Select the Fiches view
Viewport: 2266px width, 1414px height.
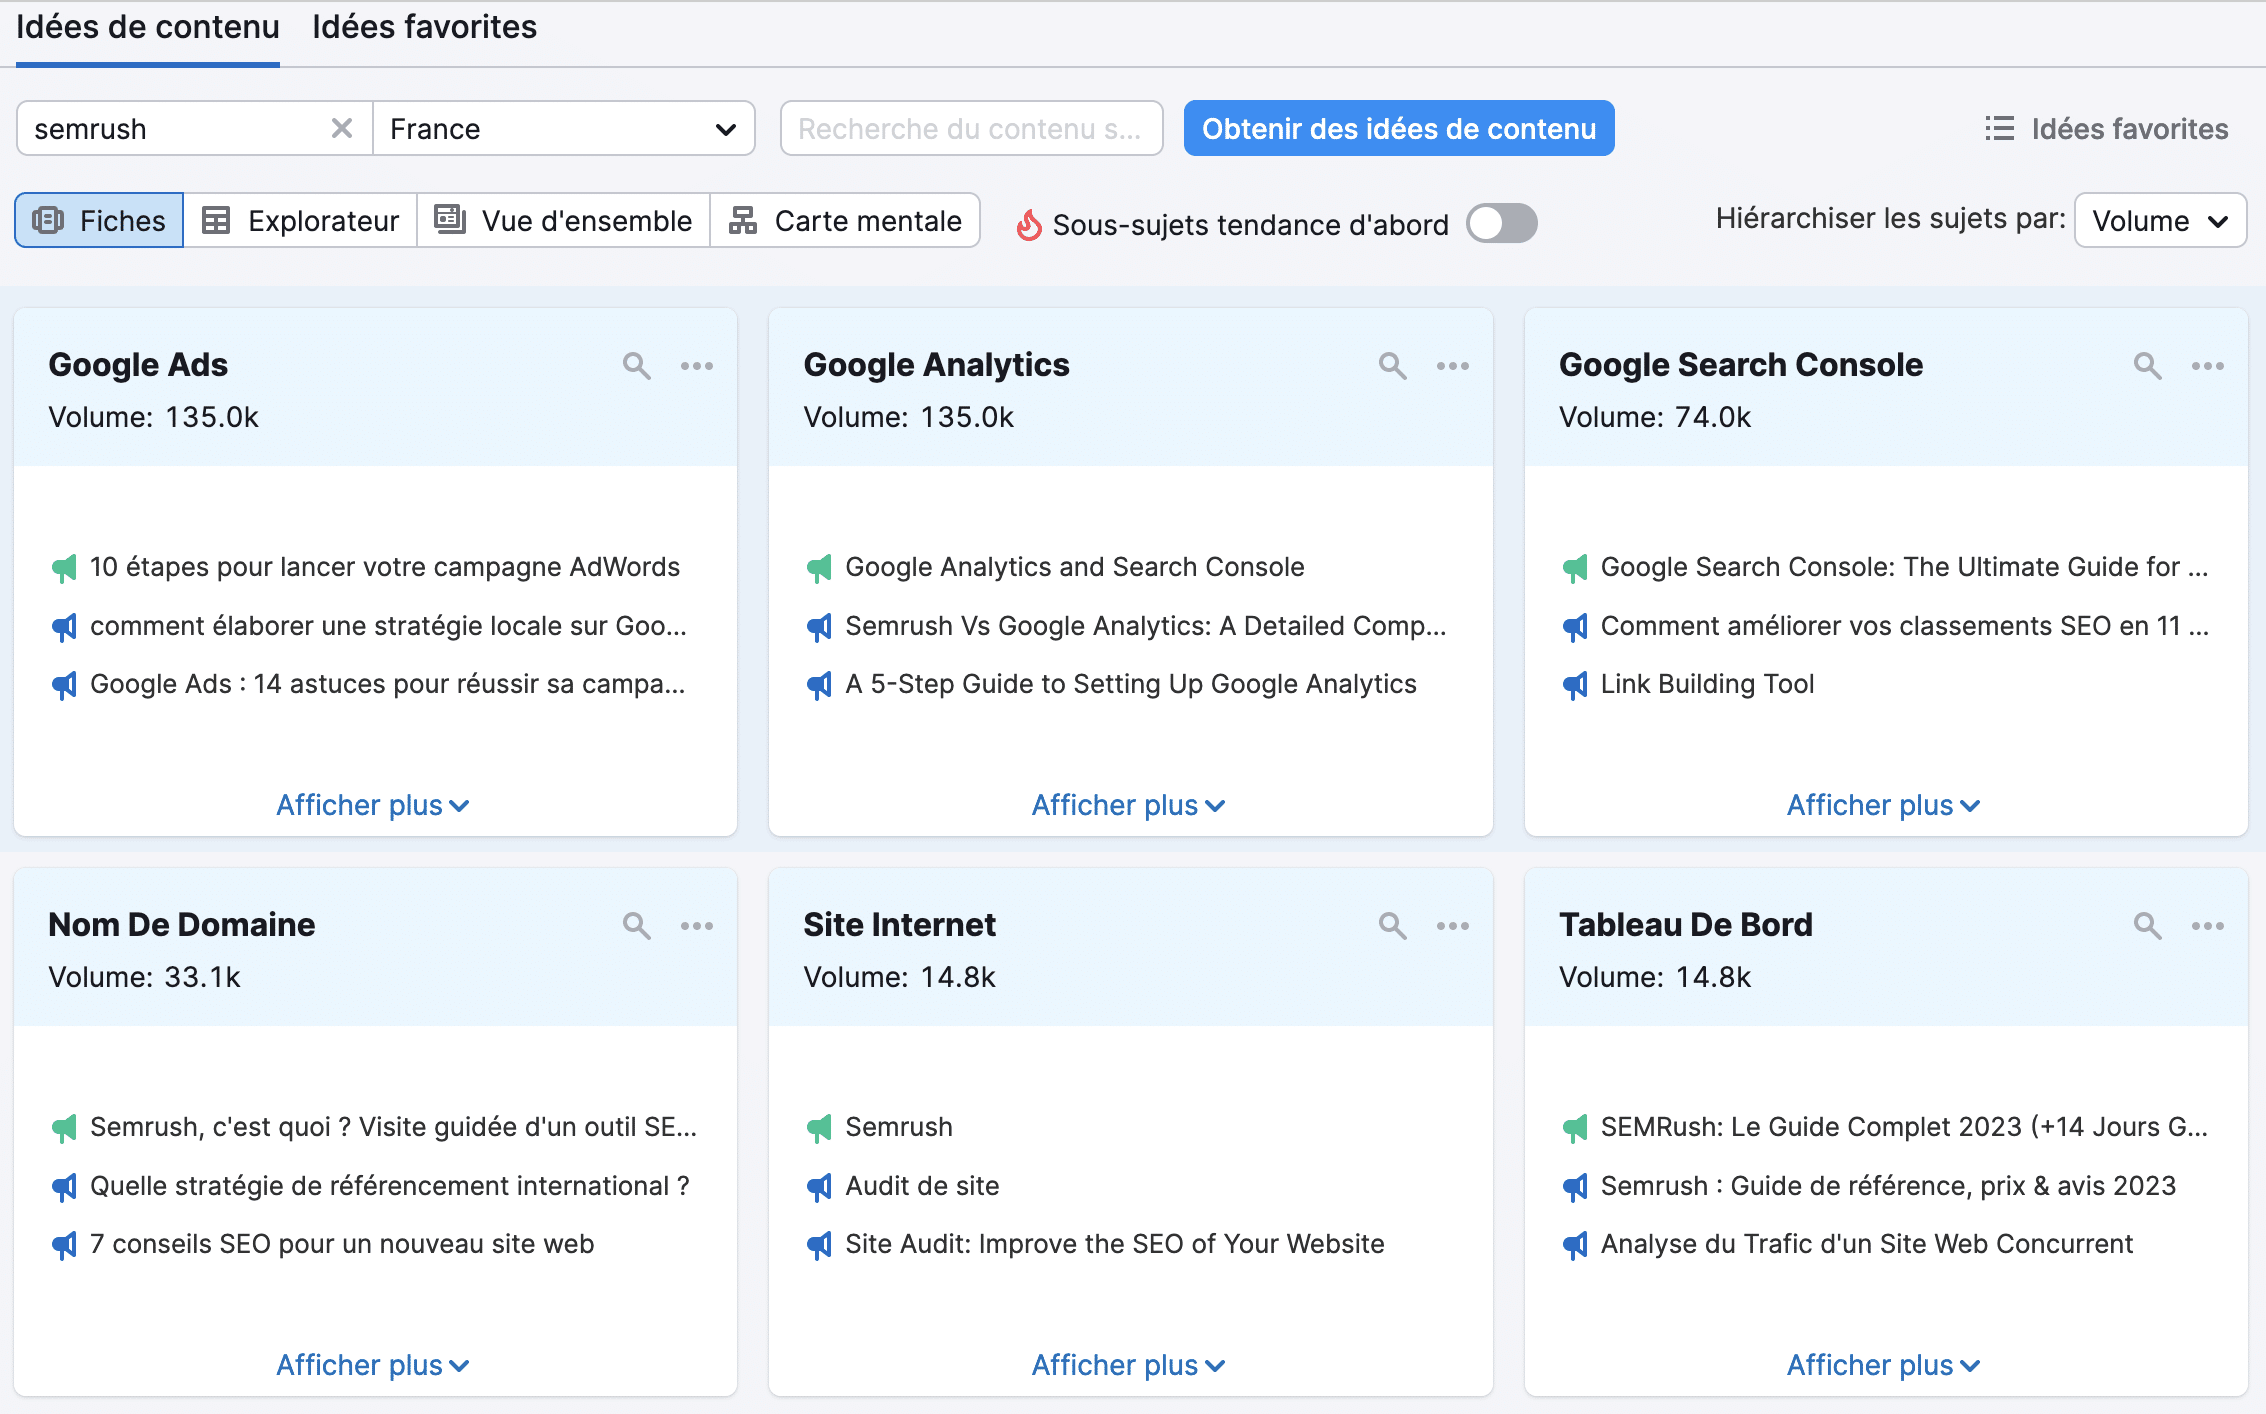(x=99, y=220)
